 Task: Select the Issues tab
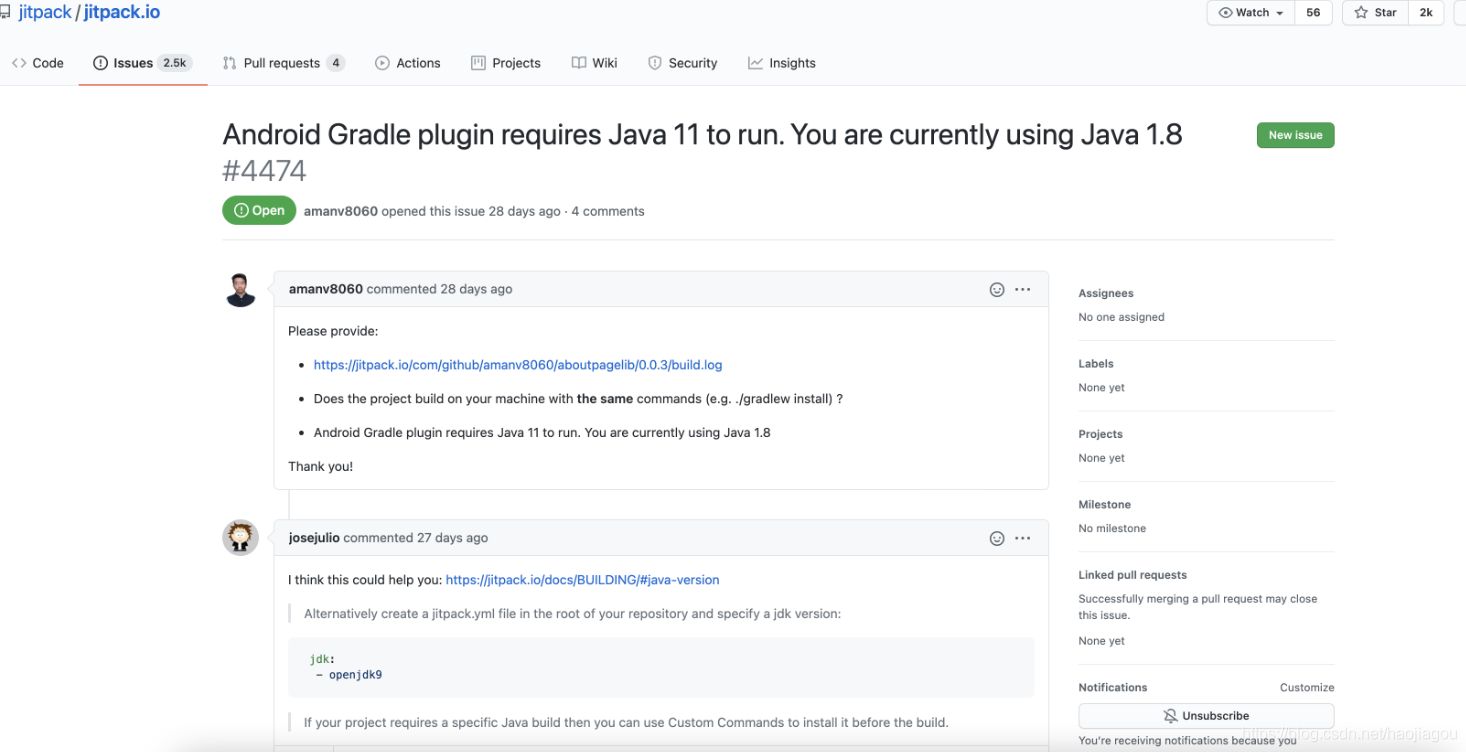pyautogui.click(x=142, y=63)
